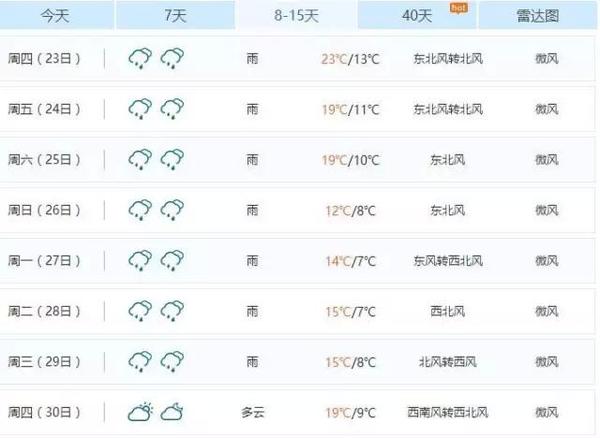The height and width of the screenshot is (438, 600).
Task: Click the 西南风转西北风 wind text
Action: coord(448,412)
